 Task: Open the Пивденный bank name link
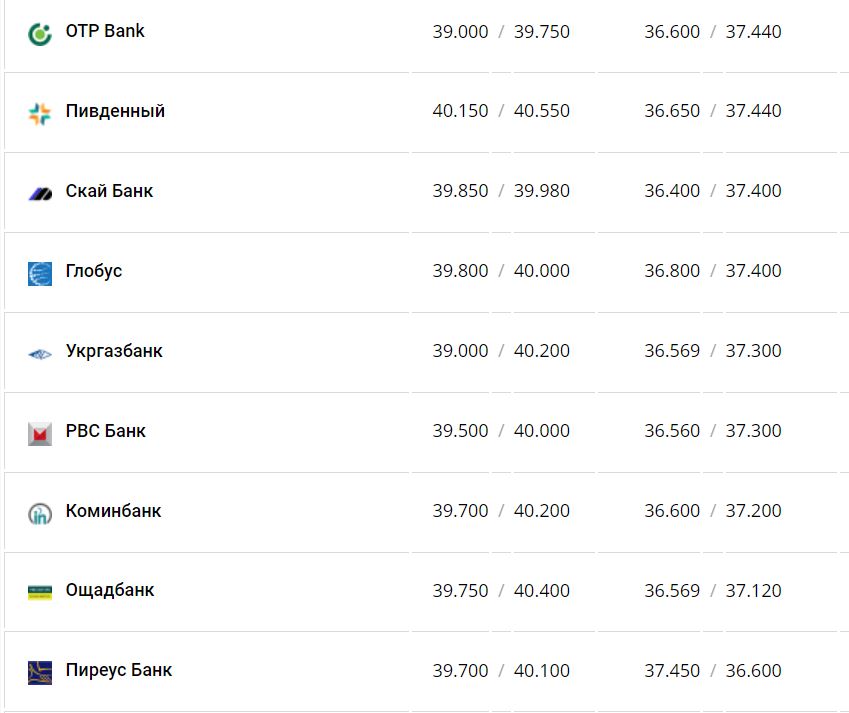click(x=115, y=111)
